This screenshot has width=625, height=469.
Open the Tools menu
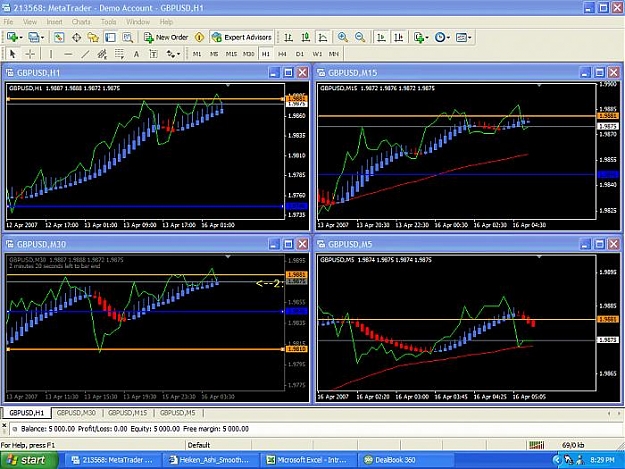(108, 22)
